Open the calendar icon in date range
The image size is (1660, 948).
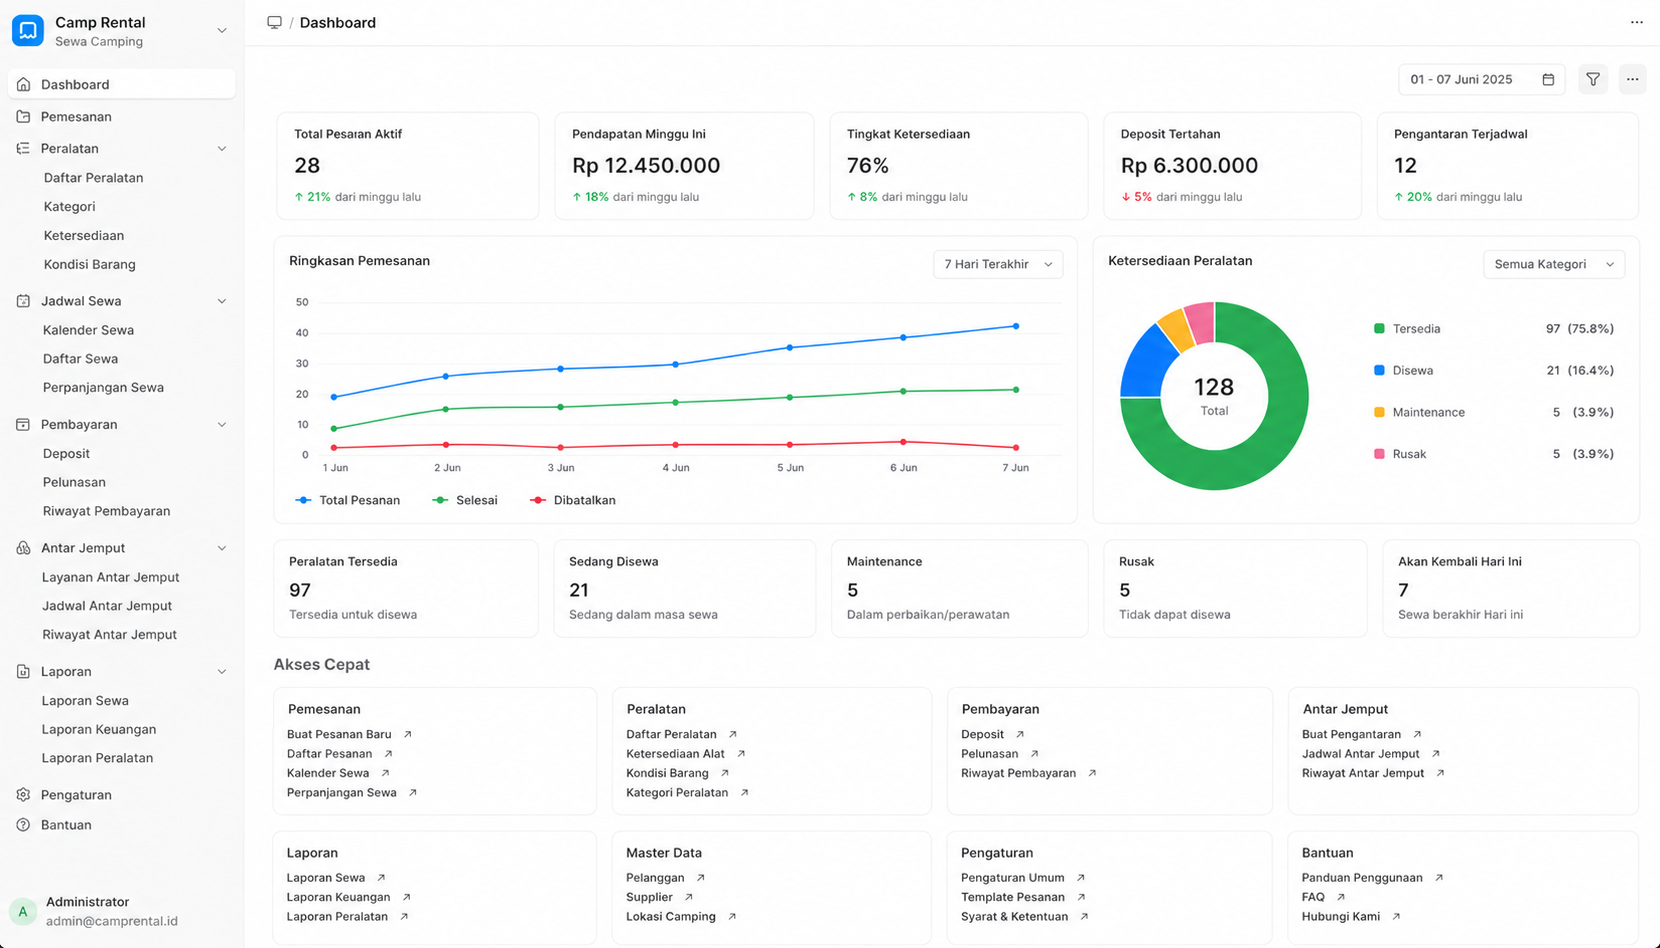[1548, 79]
